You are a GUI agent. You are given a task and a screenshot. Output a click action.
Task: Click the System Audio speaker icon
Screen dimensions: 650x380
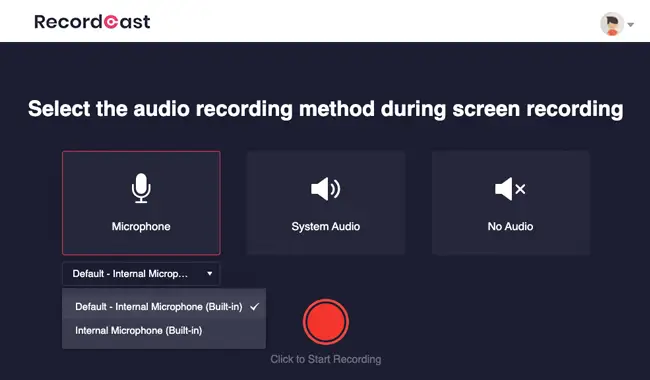pyautogui.click(x=325, y=189)
